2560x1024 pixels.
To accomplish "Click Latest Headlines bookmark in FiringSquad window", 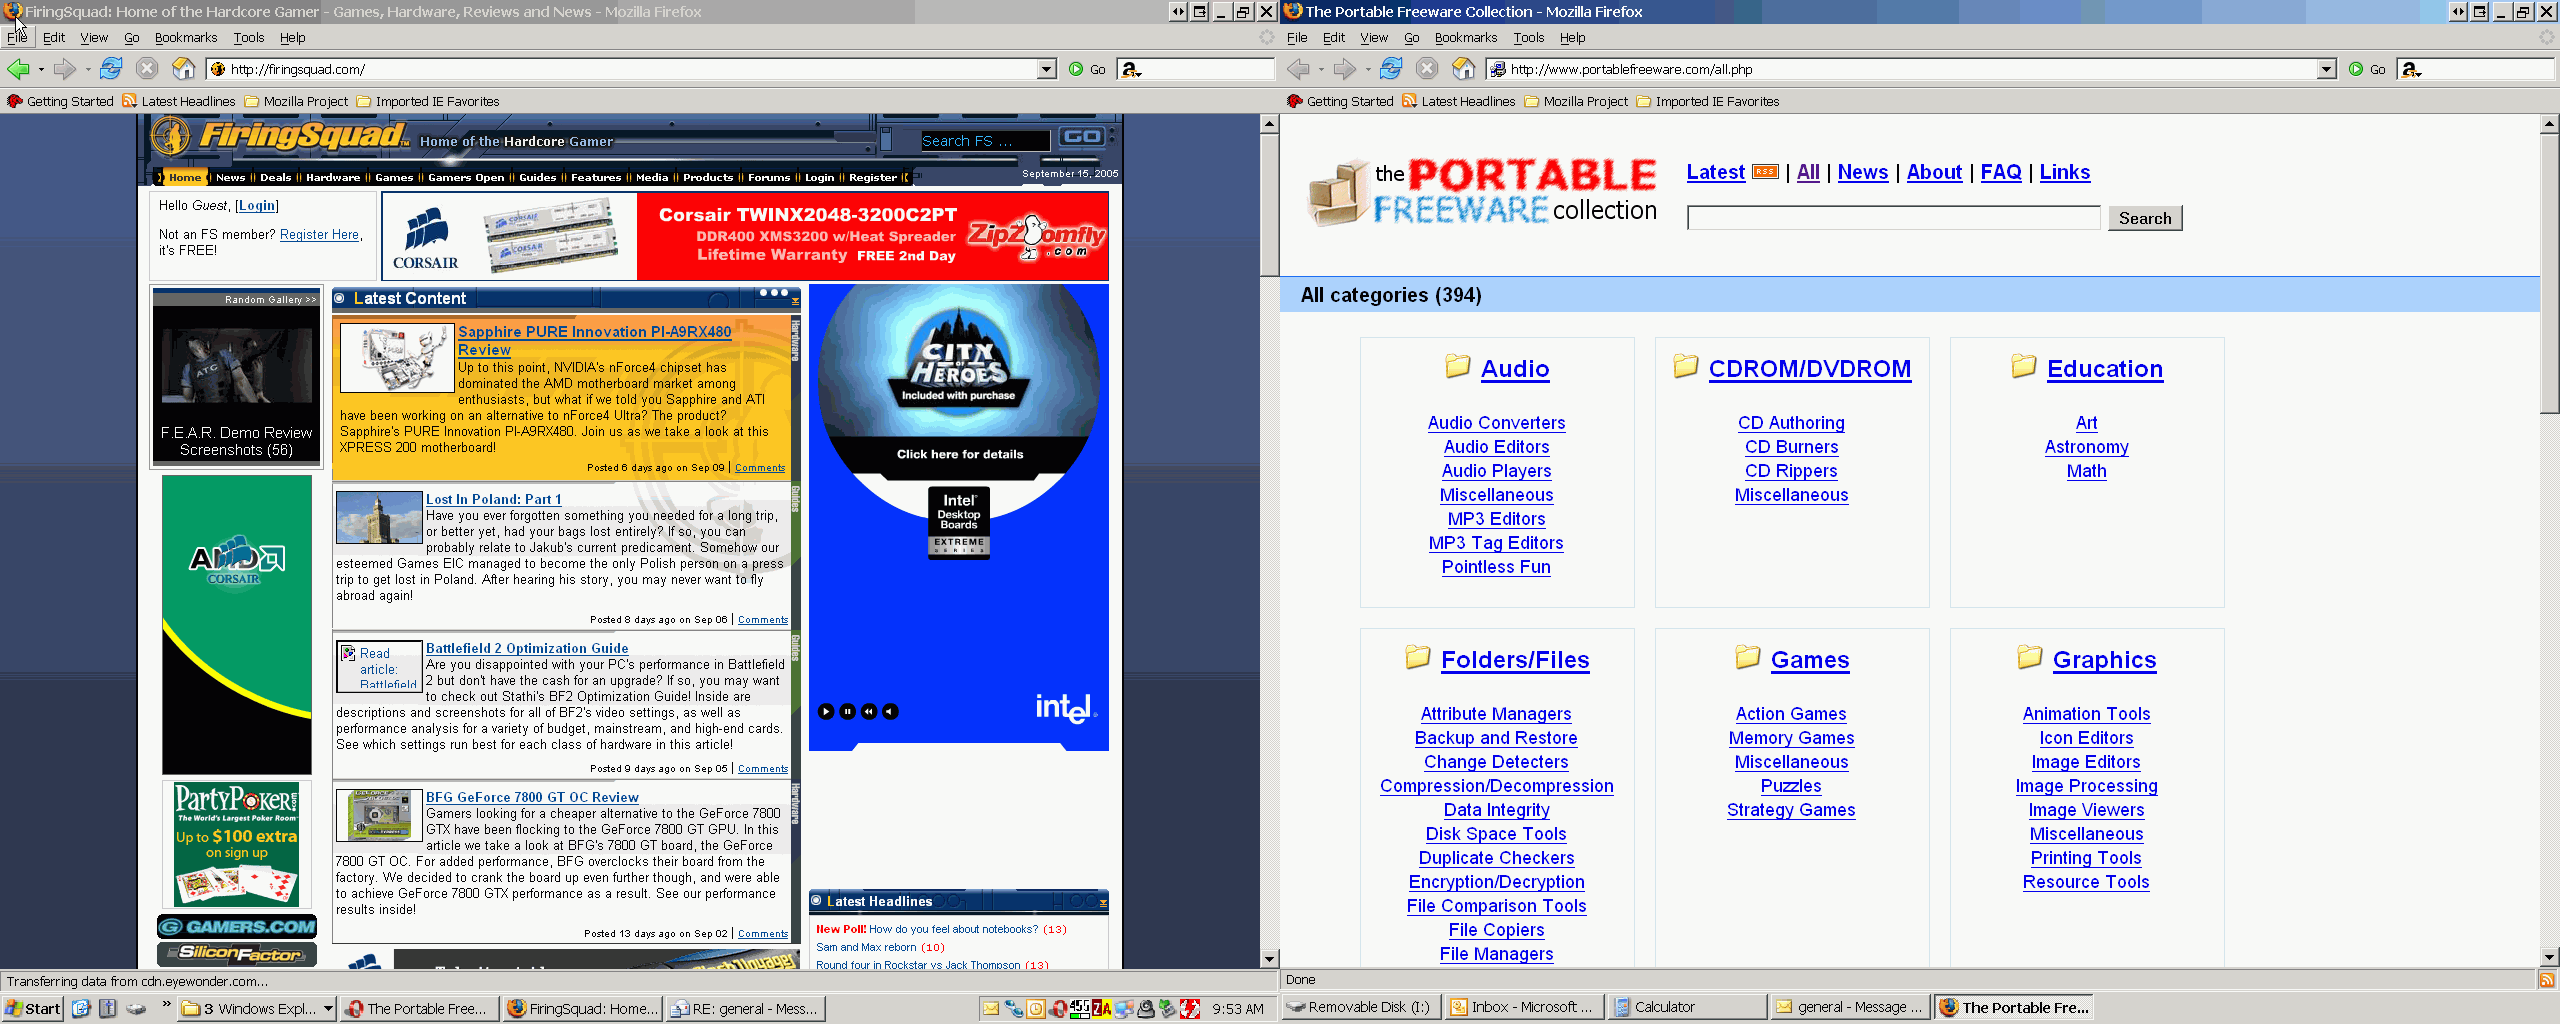I will tap(179, 101).
